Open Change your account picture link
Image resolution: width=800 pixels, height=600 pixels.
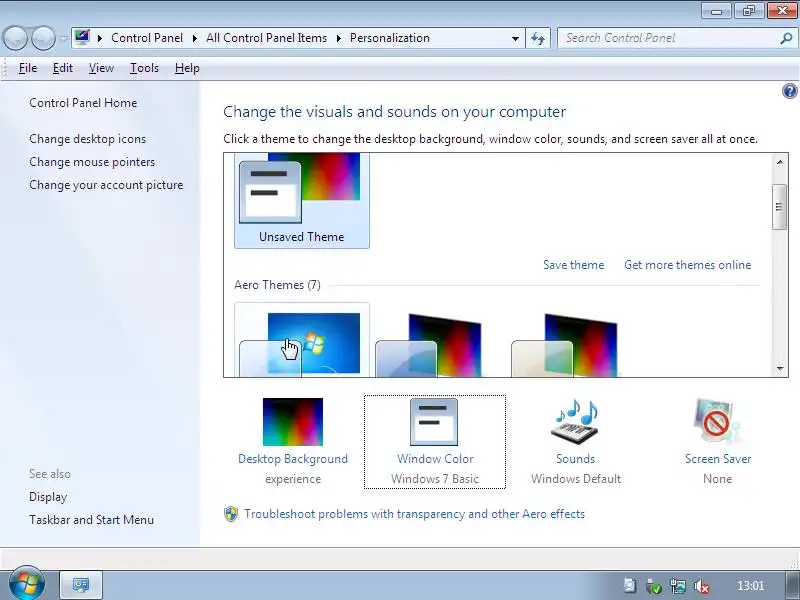pyautogui.click(x=106, y=185)
